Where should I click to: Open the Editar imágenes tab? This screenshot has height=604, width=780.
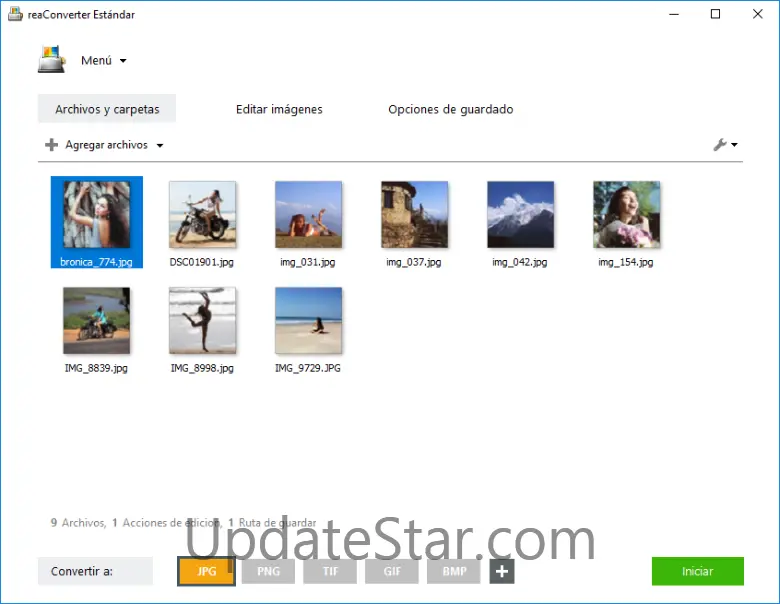279,109
